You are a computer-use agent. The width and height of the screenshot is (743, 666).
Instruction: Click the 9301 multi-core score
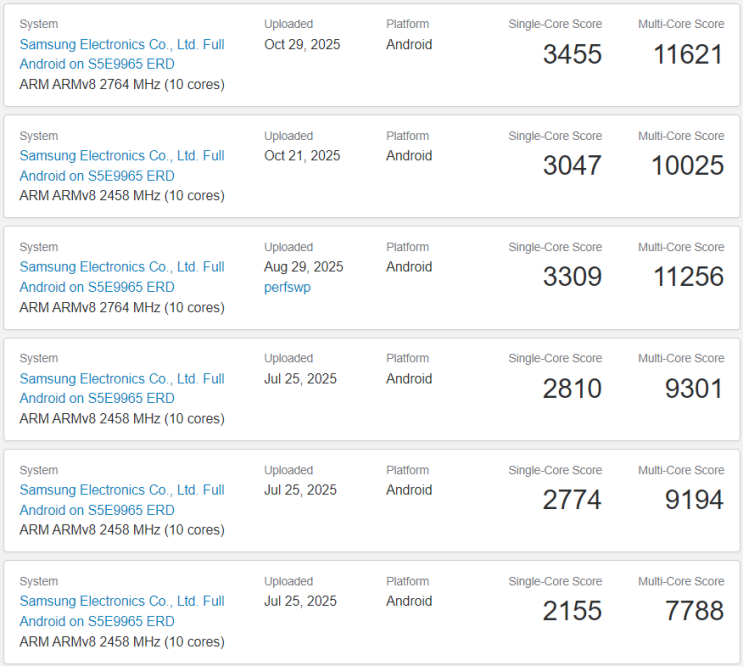coord(694,389)
